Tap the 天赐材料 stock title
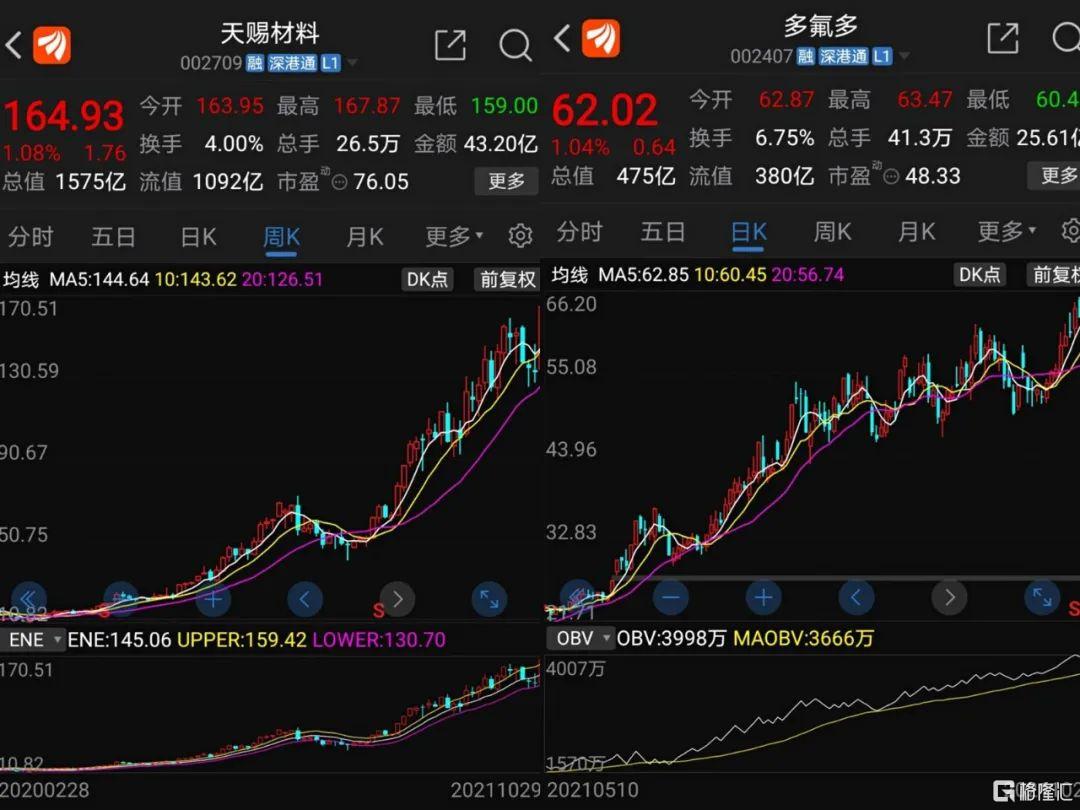The image size is (1080, 810). pyautogui.click(x=270, y=33)
